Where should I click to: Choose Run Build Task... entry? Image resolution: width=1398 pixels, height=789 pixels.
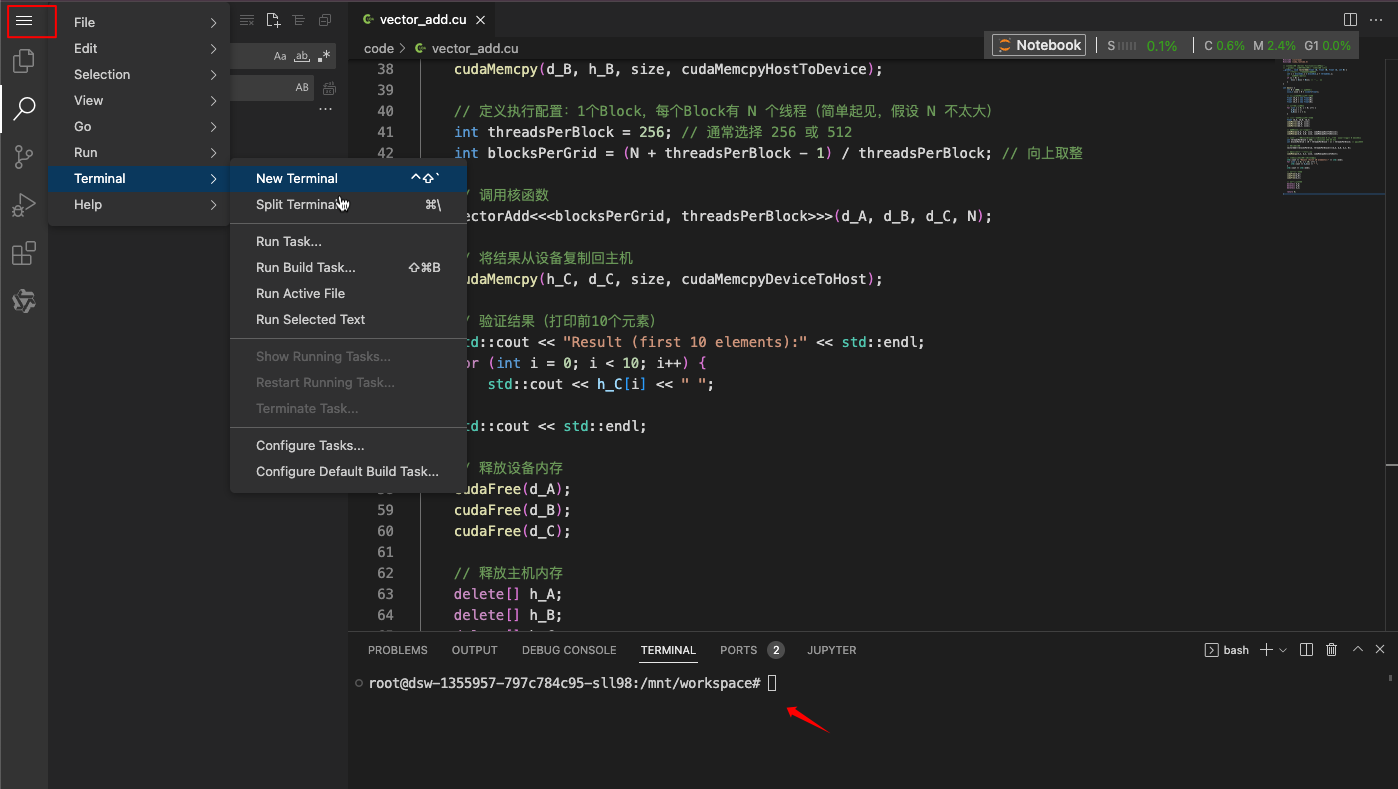(x=348, y=267)
